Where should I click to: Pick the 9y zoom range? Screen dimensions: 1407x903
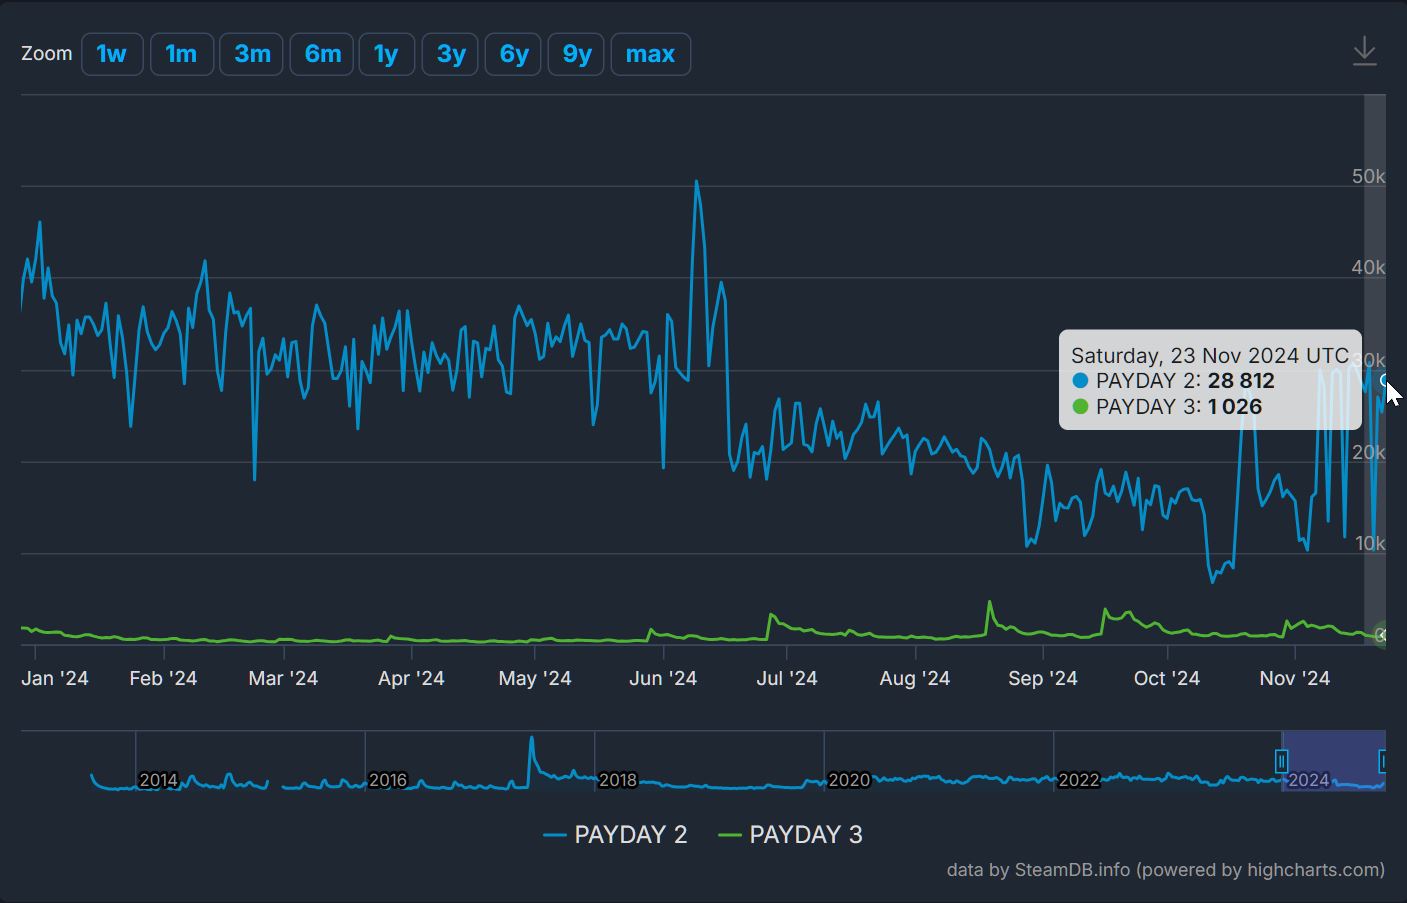pyautogui.click(x=577, y=54)
